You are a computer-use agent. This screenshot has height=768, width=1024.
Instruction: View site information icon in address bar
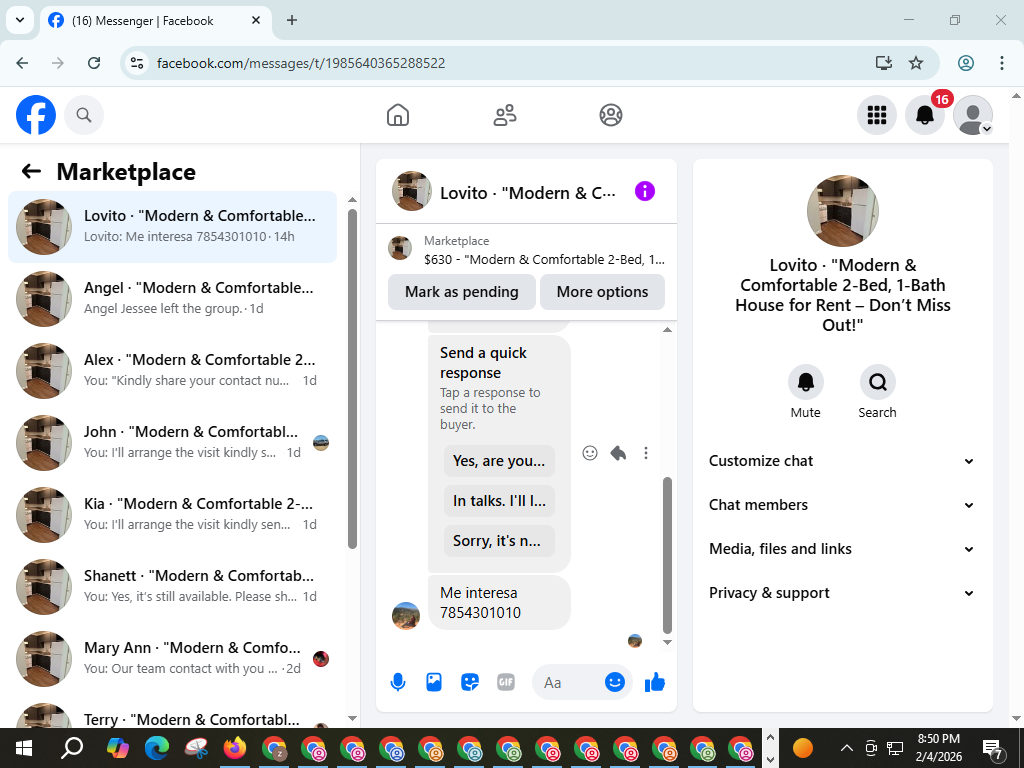136,63
